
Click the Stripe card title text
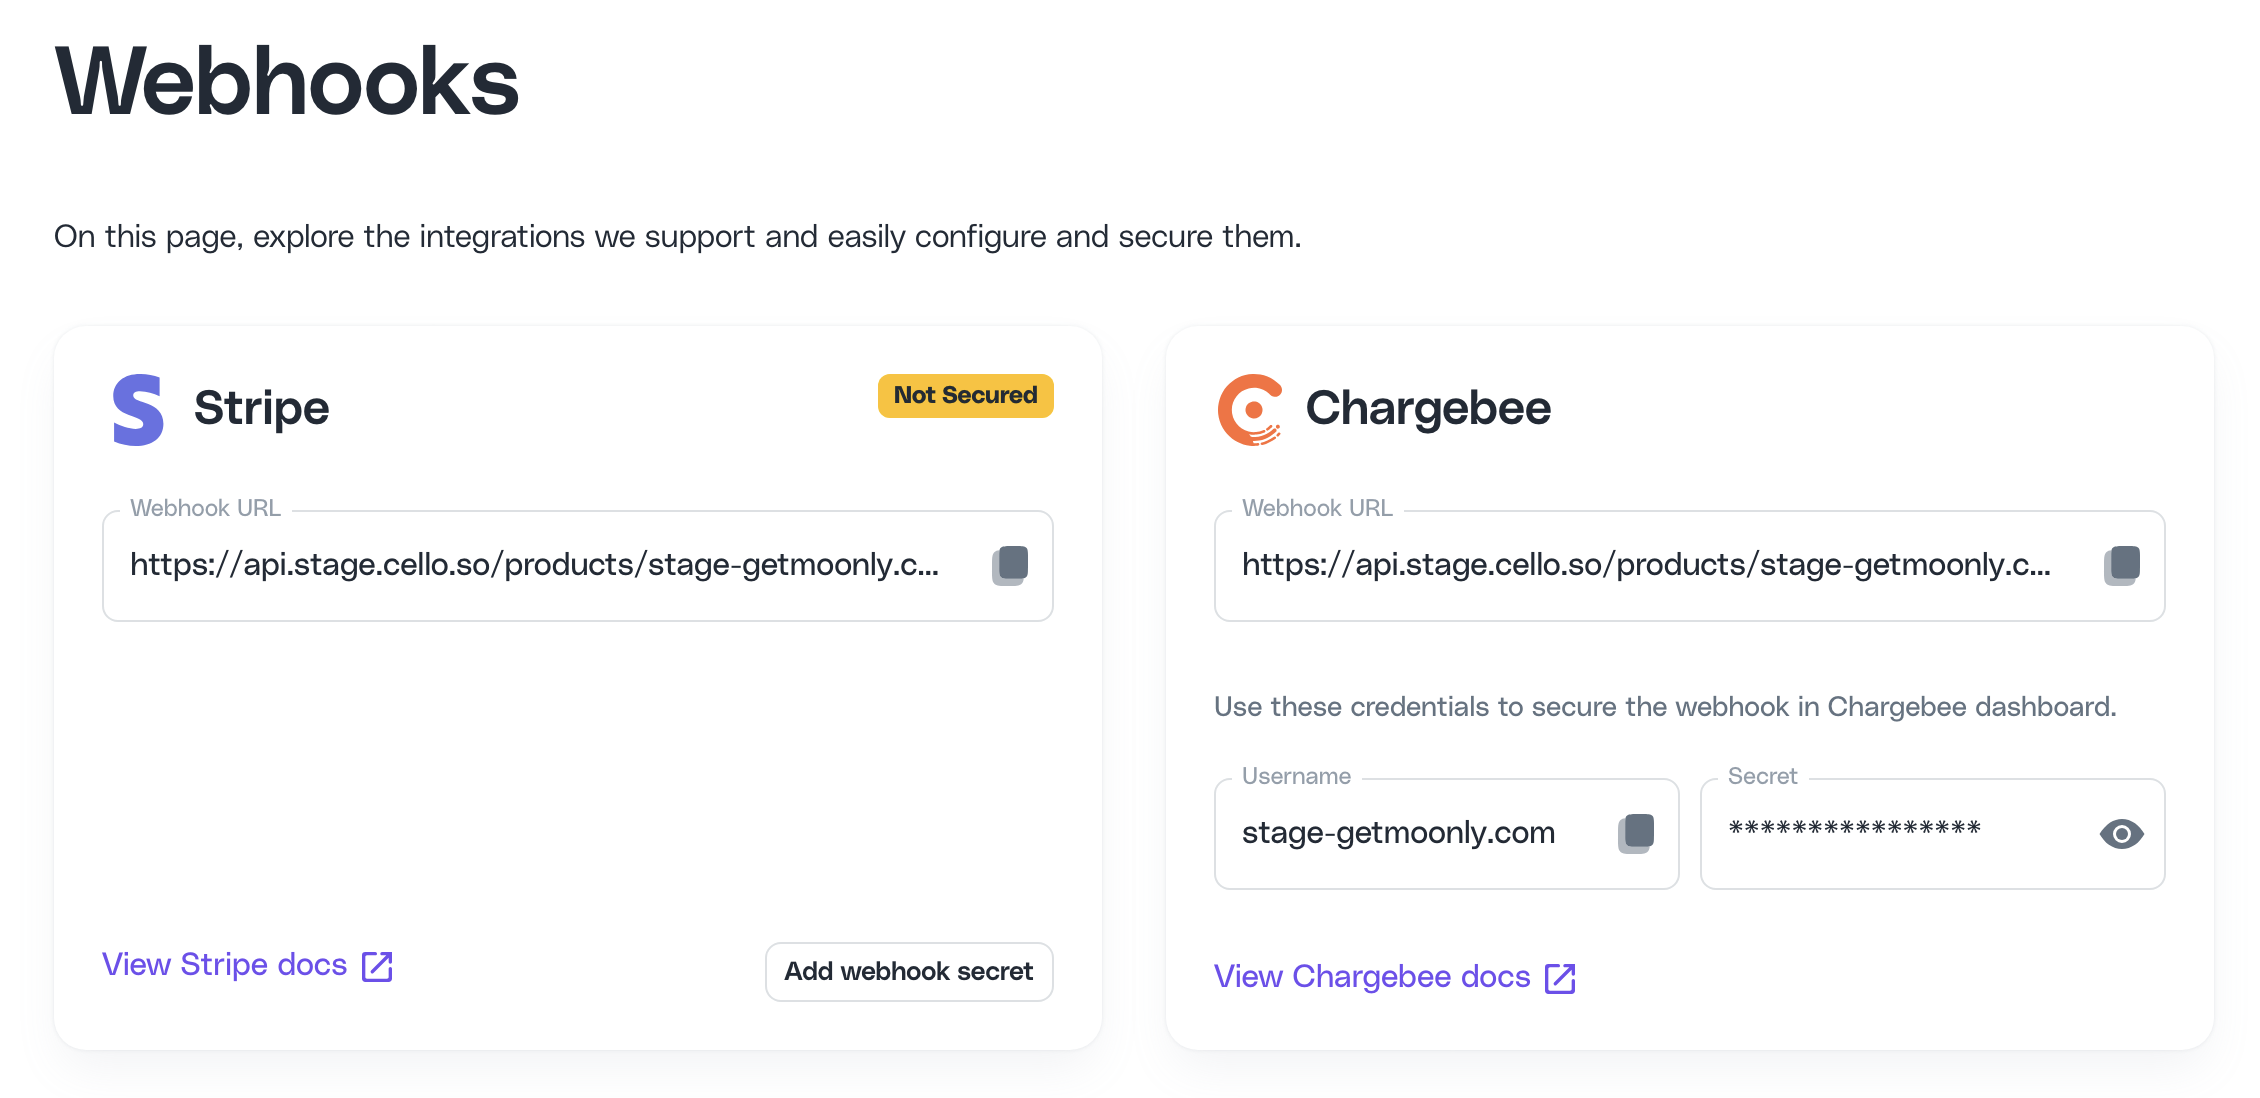[x=261, y=408]
